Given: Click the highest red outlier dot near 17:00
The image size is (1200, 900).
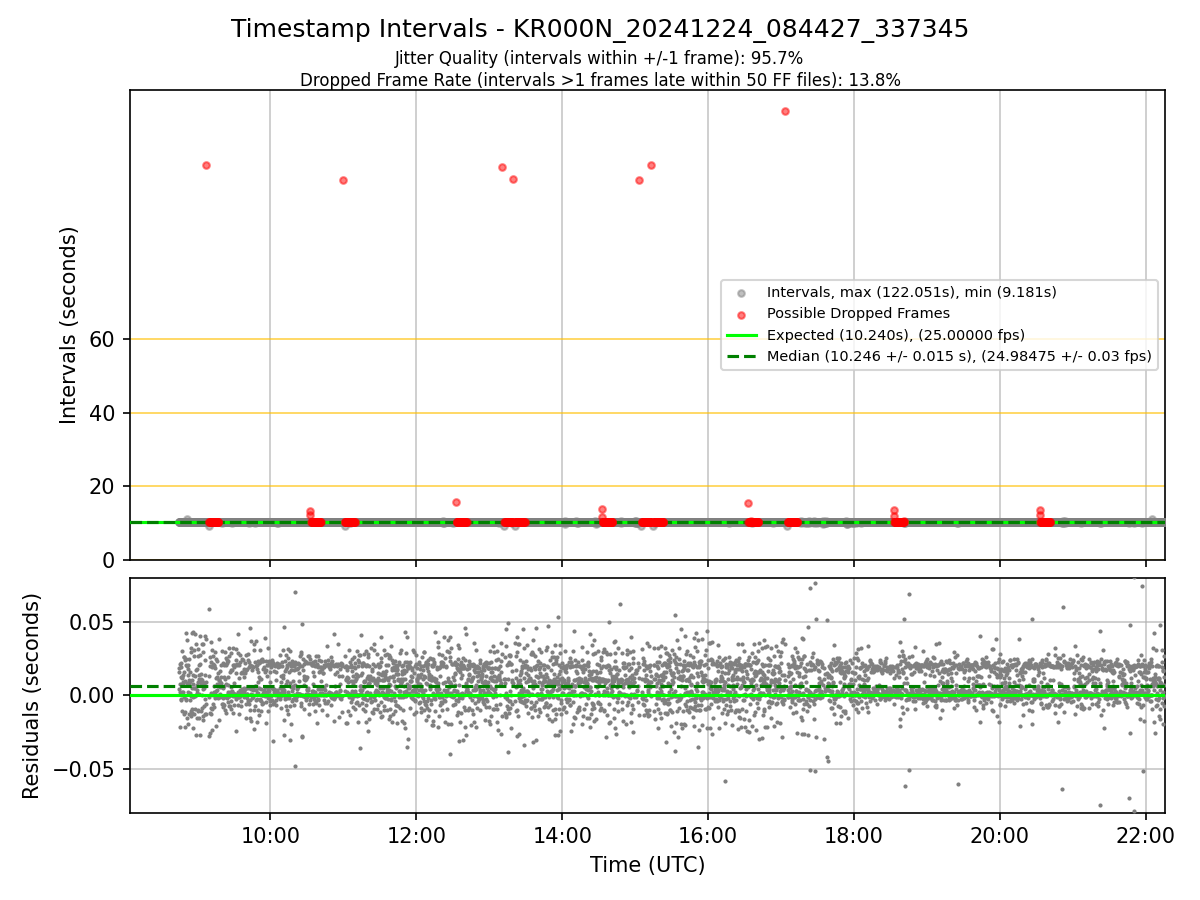Looking at the screenshot, I should pos(785,111).
